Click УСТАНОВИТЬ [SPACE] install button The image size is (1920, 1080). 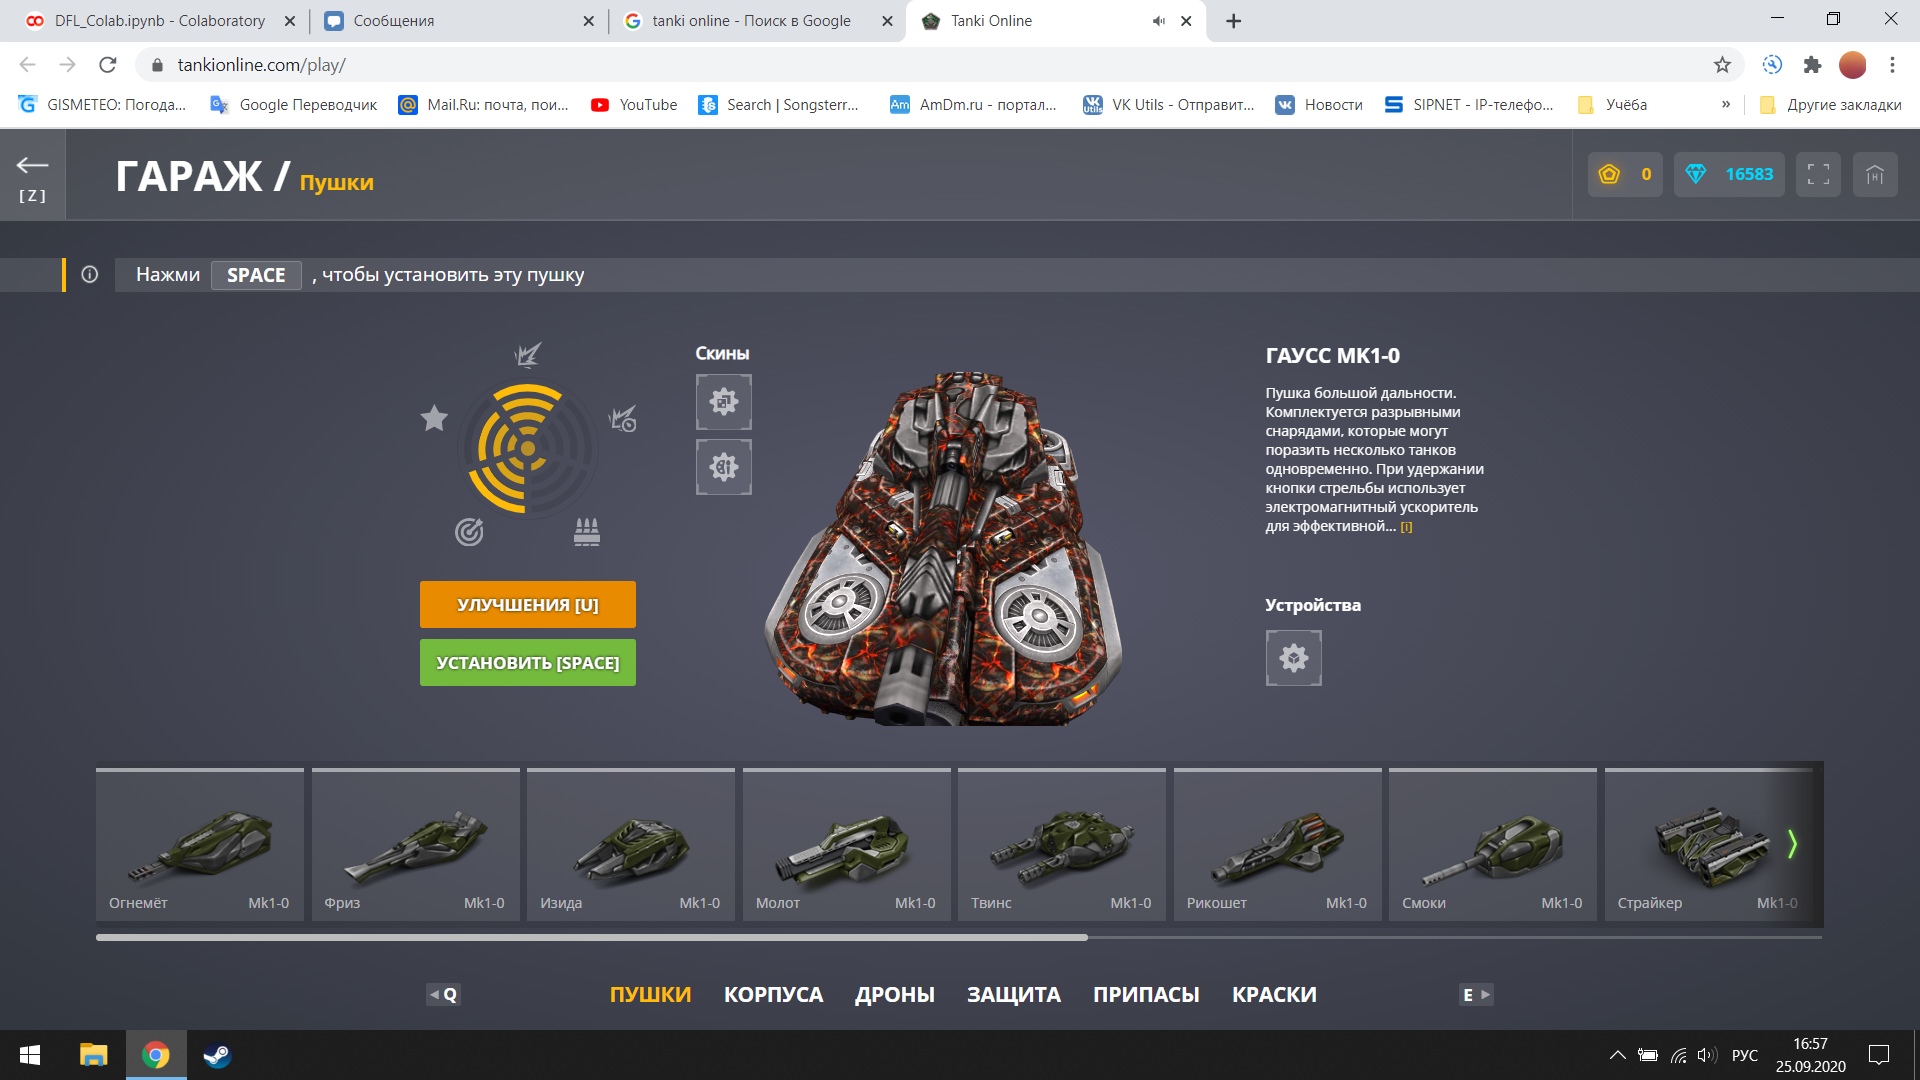click(528, 663)
